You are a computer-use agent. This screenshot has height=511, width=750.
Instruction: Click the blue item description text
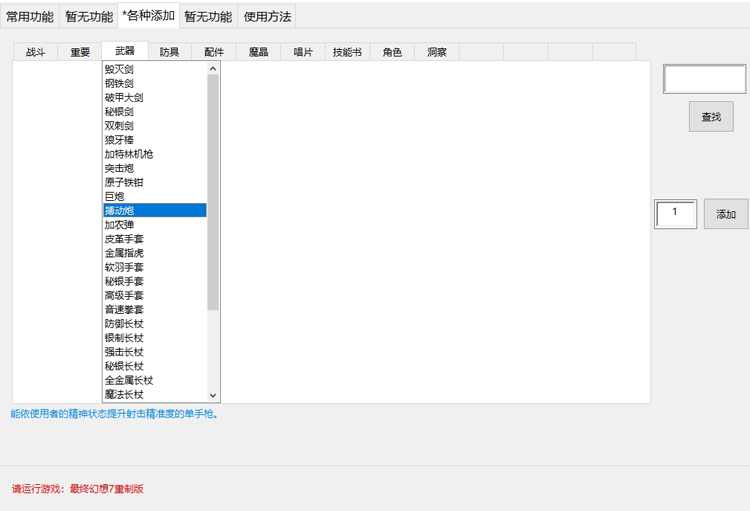pos(114,414)
